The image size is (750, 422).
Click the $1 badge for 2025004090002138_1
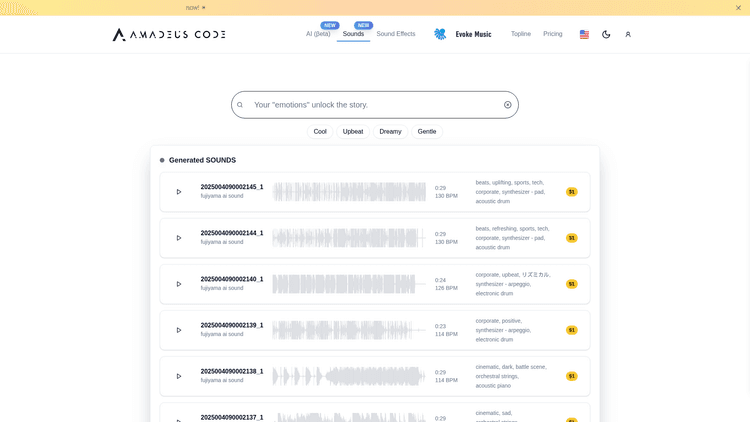[572, 376]
